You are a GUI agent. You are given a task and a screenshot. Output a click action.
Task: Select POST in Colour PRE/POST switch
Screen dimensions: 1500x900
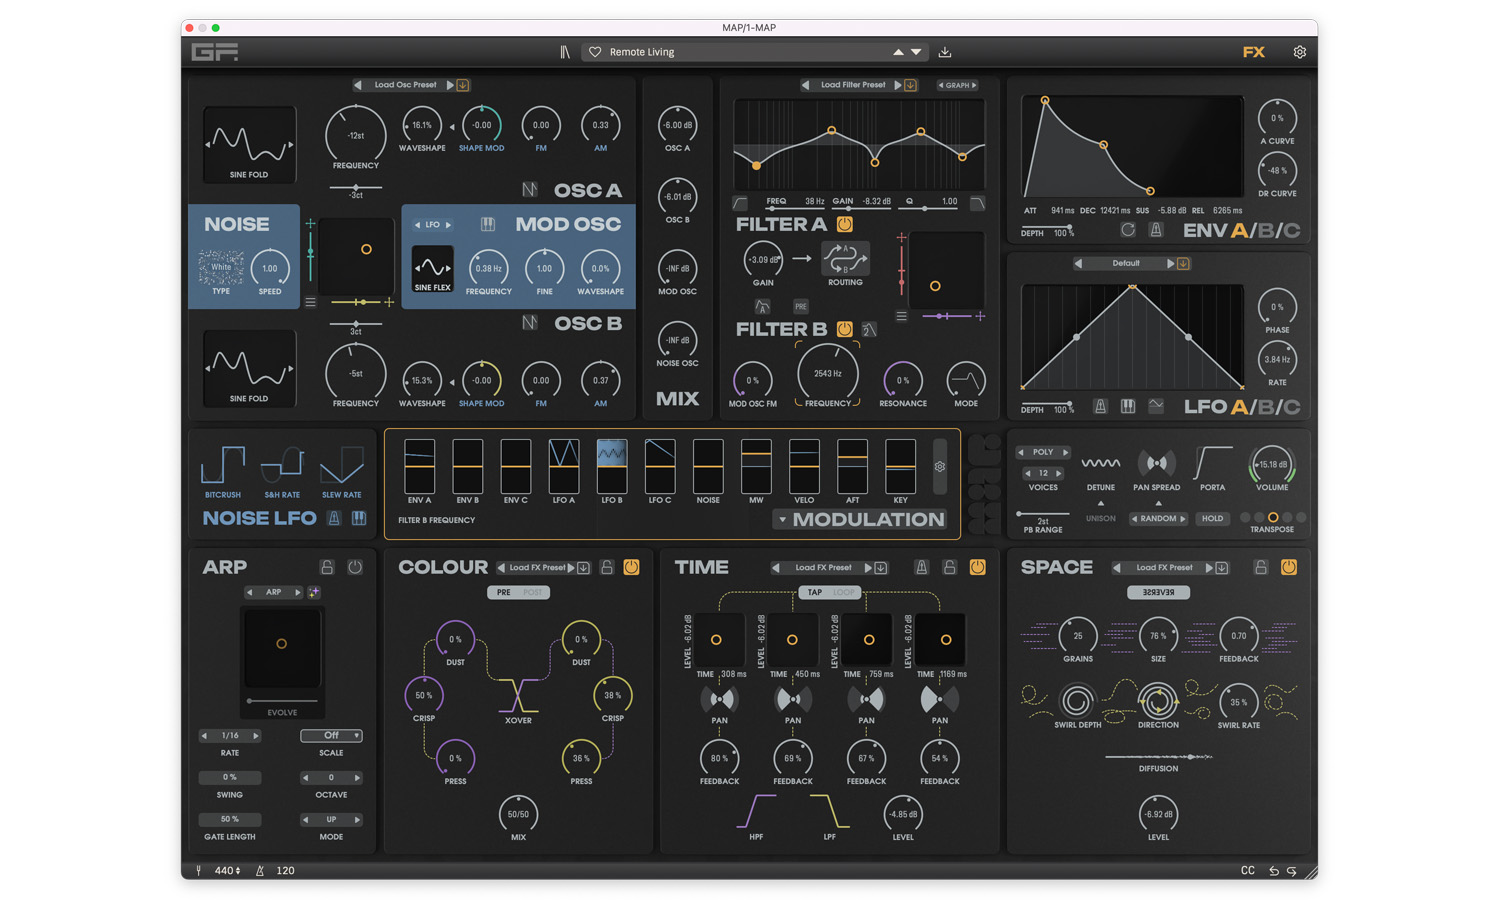coord(533,592)
